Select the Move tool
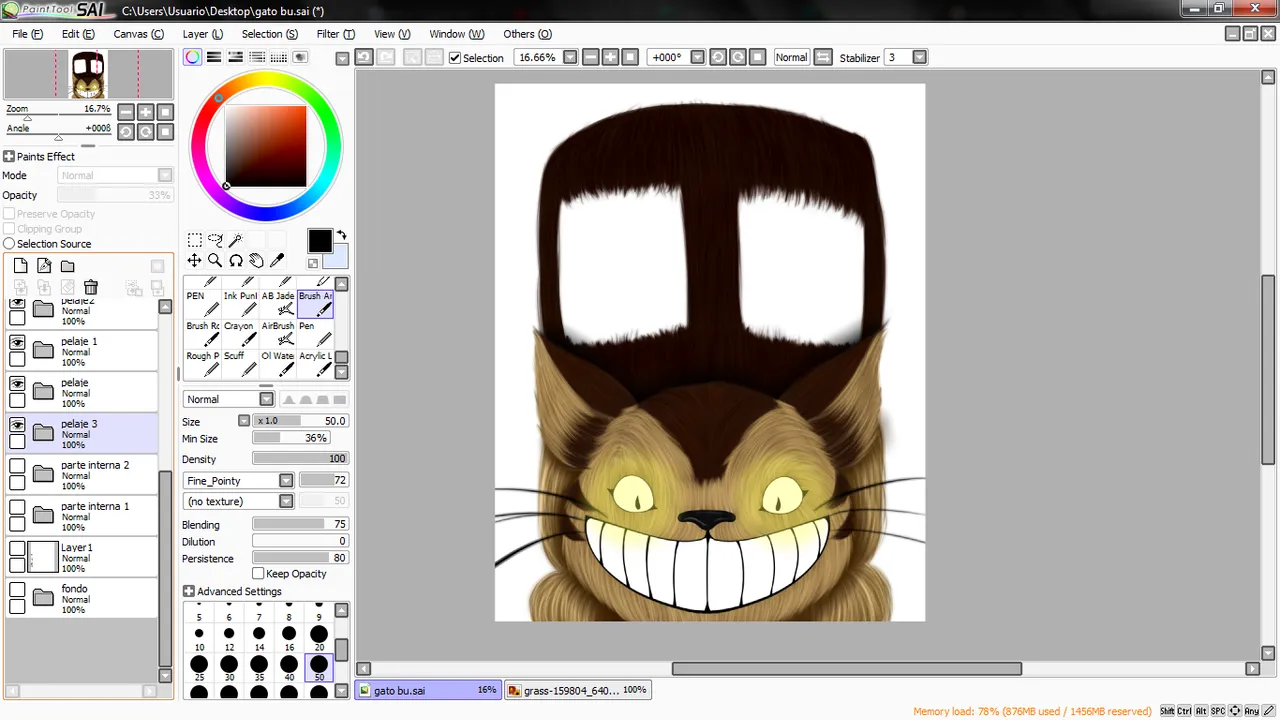Screen dimensions: 1280x720 click(x=195, y=260)
